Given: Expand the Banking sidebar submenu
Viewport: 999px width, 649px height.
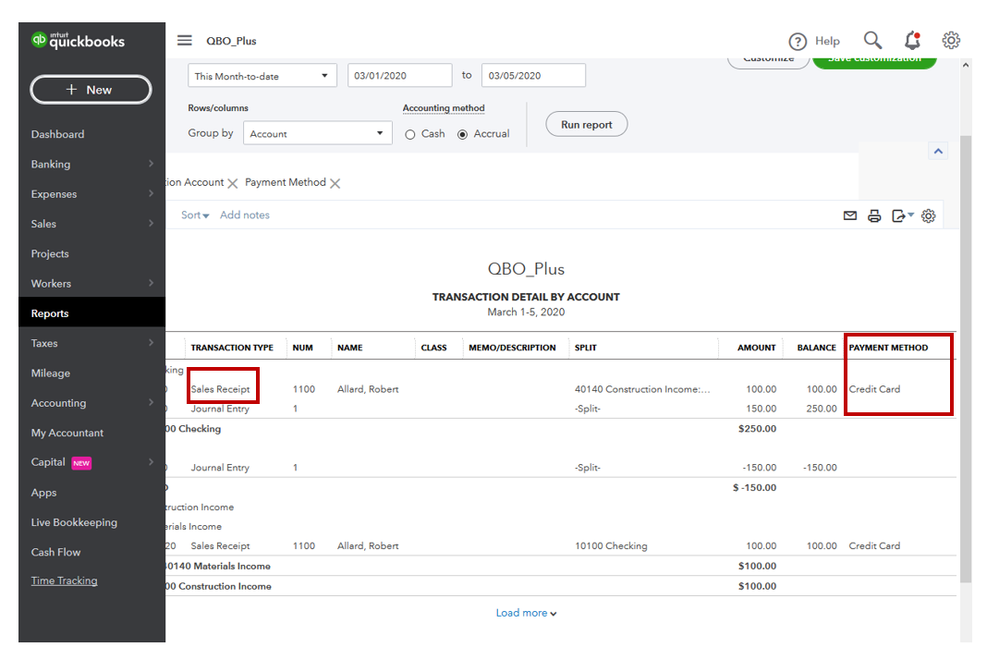Looking at the screenshot, I should [151, 164].
